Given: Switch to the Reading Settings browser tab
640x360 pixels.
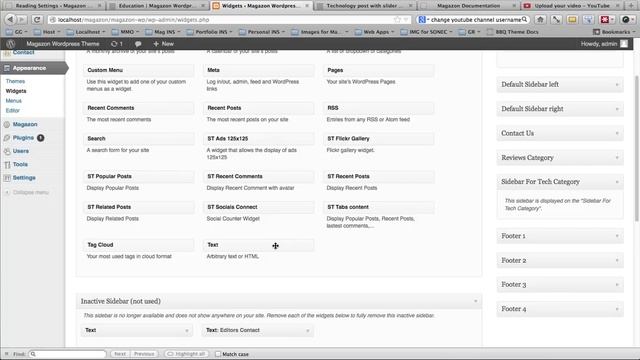Looking at the screenshot, I should 54,6.
